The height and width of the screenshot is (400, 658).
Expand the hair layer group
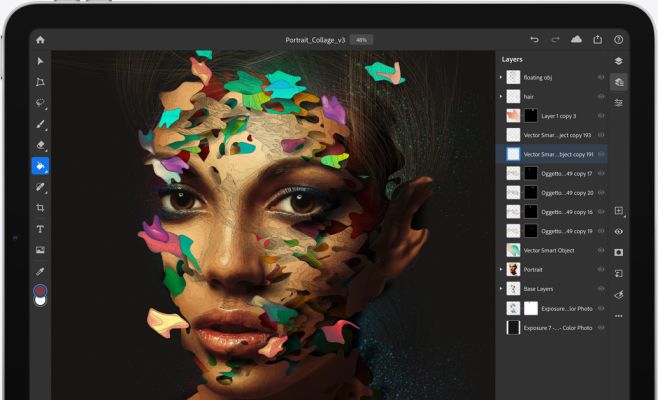coord(501,96)
